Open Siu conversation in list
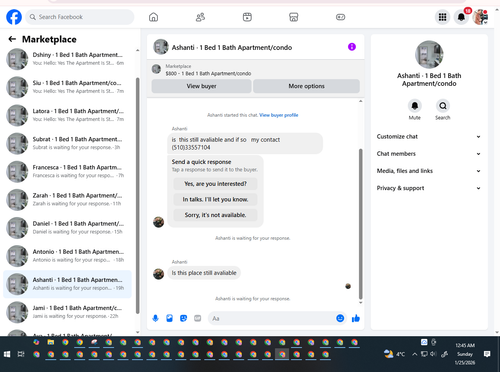This screenshot has height=372, width=500. 68,87
